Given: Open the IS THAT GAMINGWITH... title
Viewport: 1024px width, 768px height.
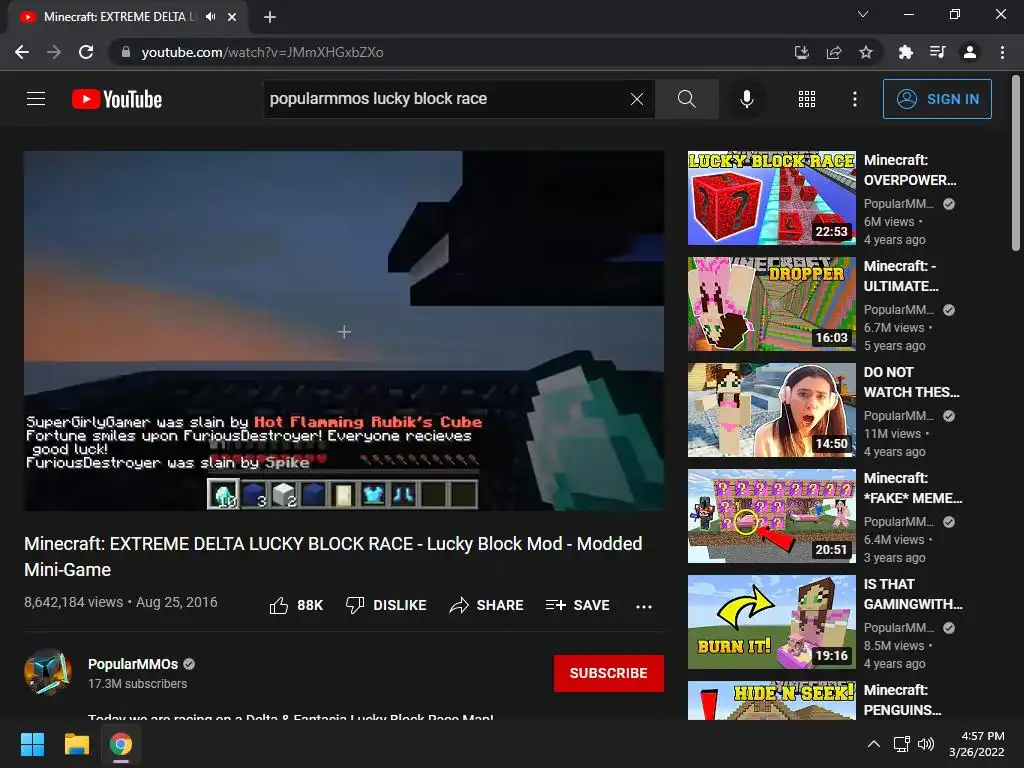Looking at the screenshot, I should pos(913,594).
